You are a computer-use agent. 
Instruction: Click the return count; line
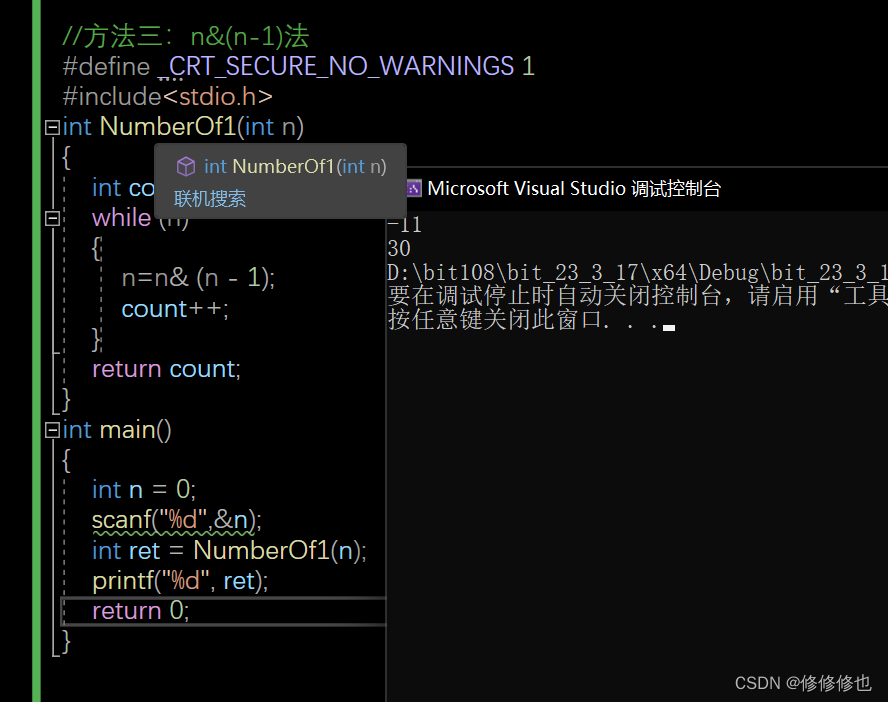coord(166,369)
